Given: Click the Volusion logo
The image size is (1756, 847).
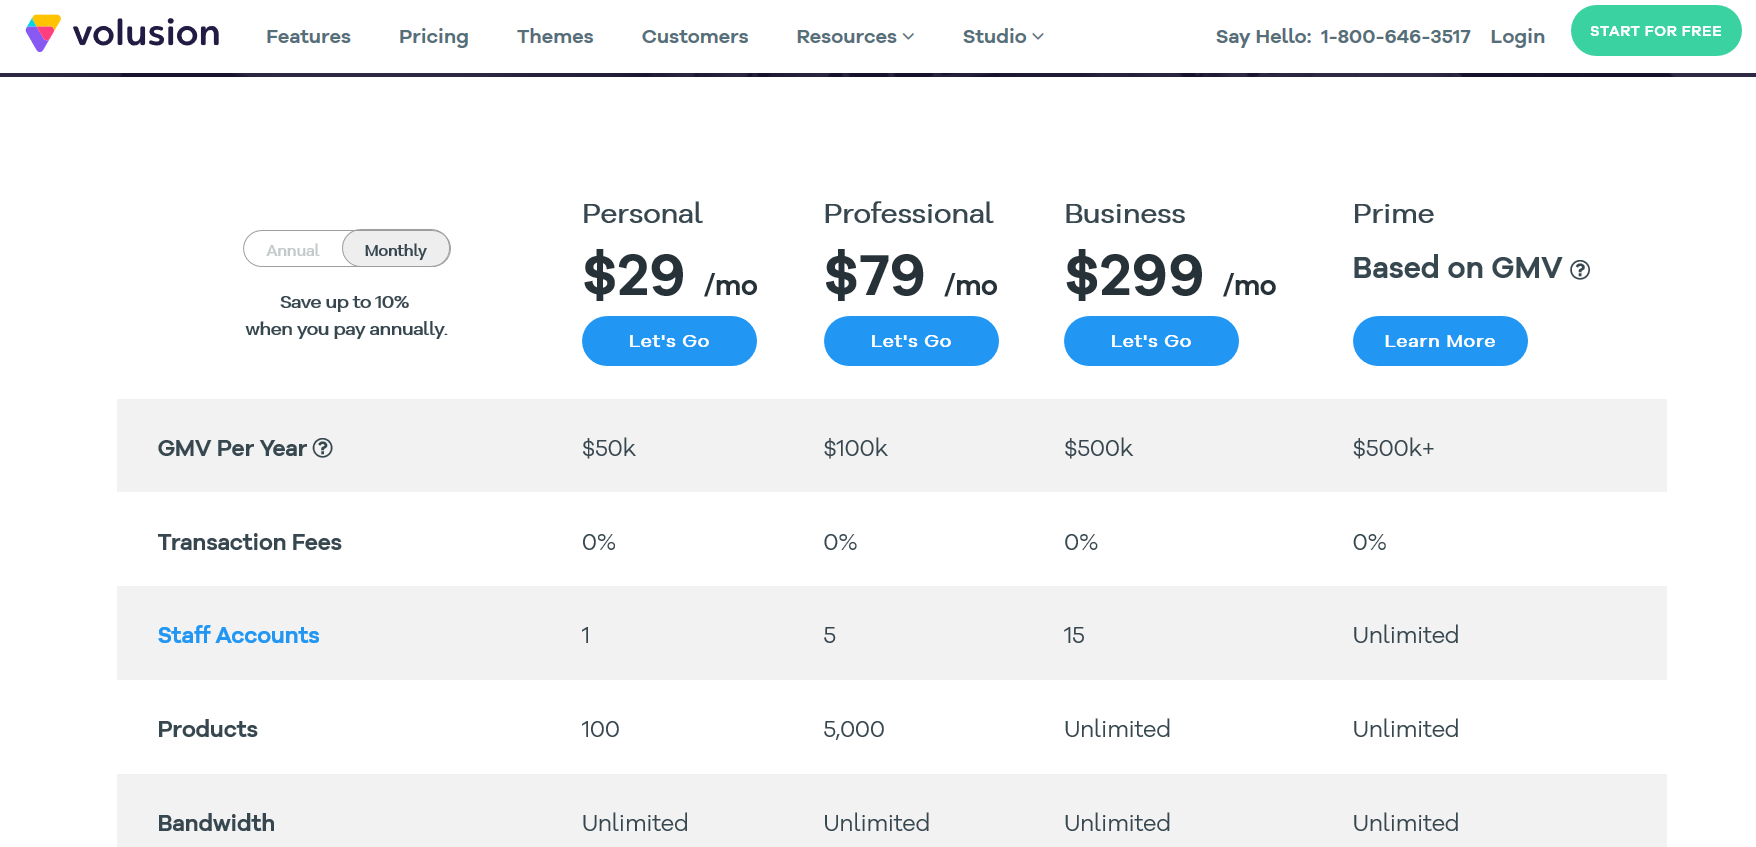Looking at the screenshot, I should pyautogui.click(x=122, y=33).
